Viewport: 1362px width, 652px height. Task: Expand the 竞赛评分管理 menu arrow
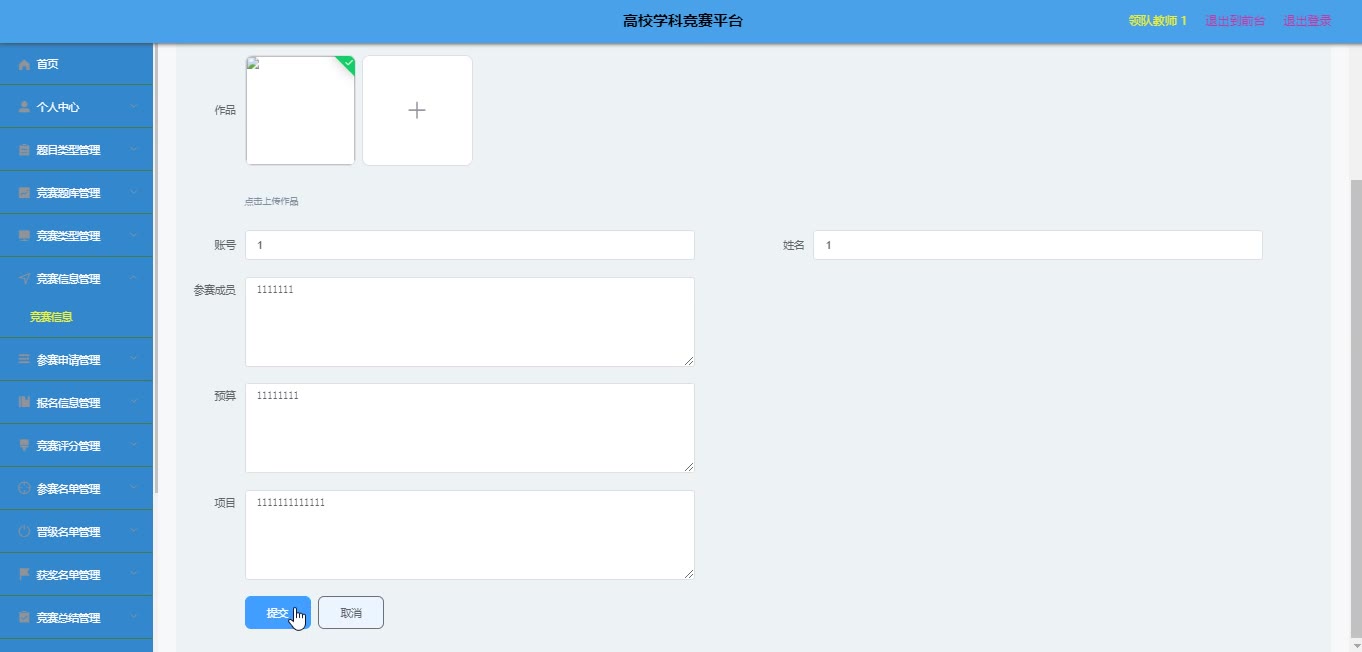pyautogui.click(x=133, y=446)
